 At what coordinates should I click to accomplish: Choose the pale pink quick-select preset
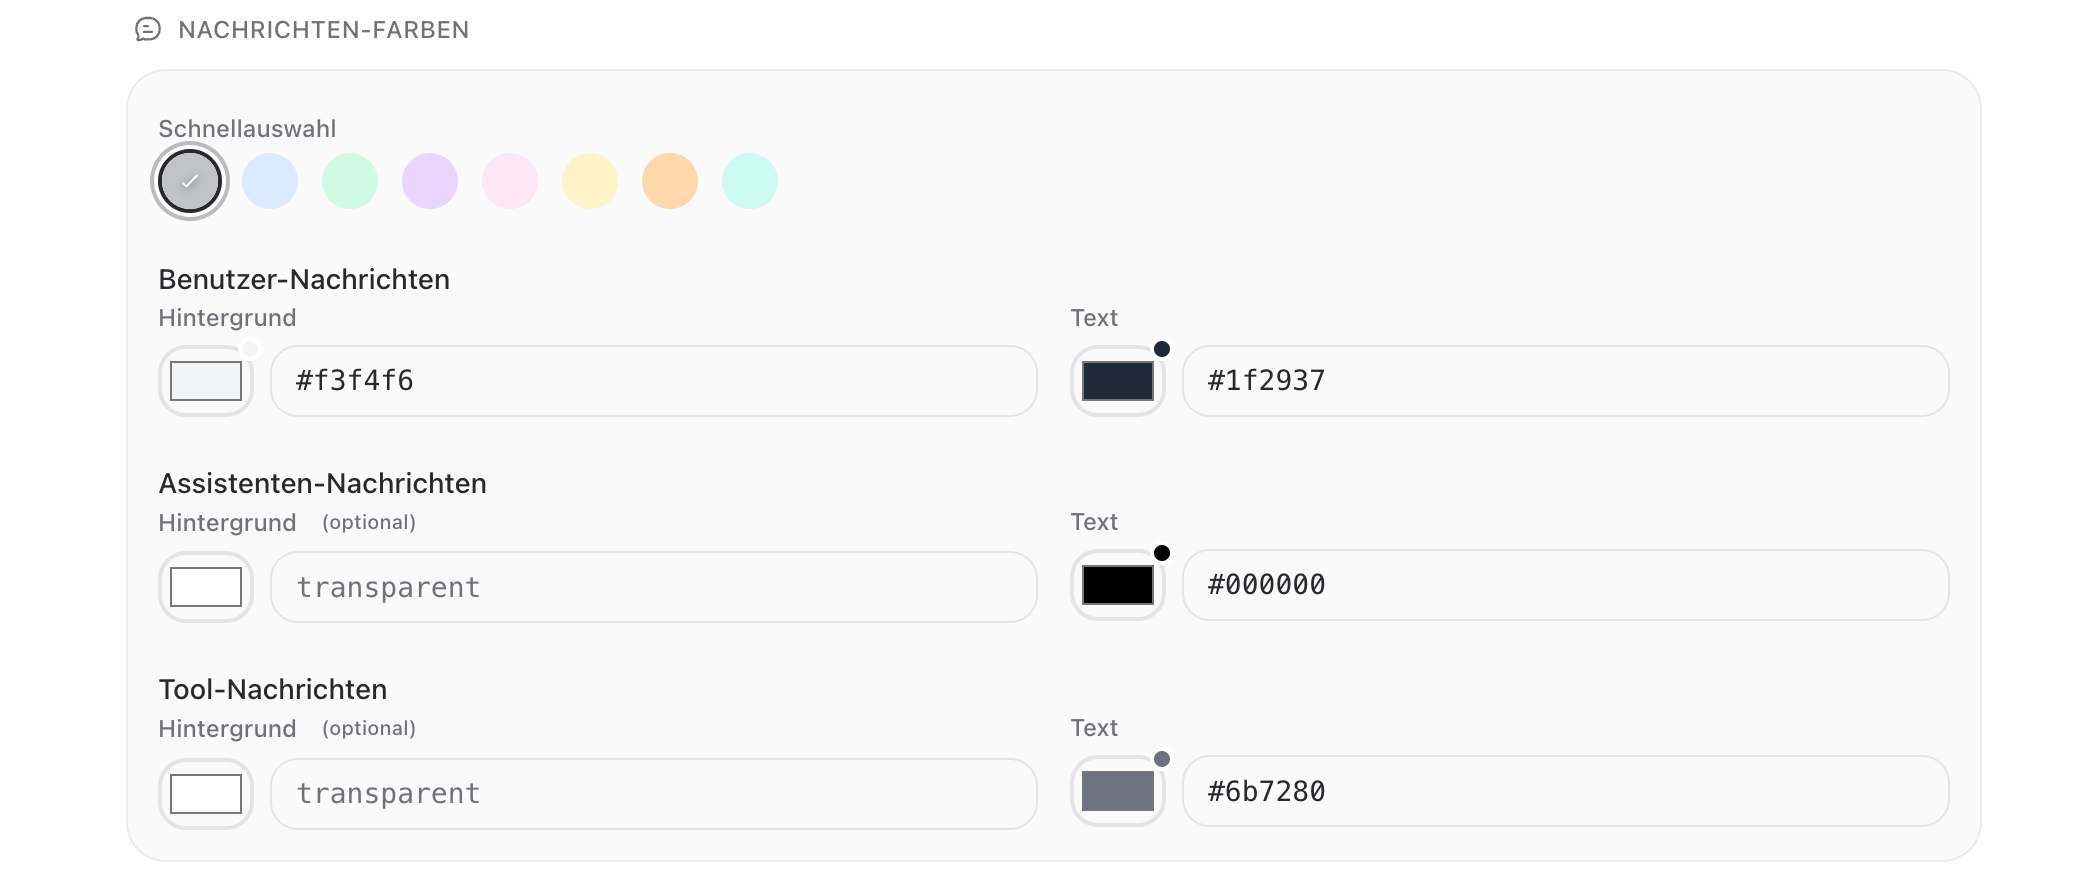(510, 181)
